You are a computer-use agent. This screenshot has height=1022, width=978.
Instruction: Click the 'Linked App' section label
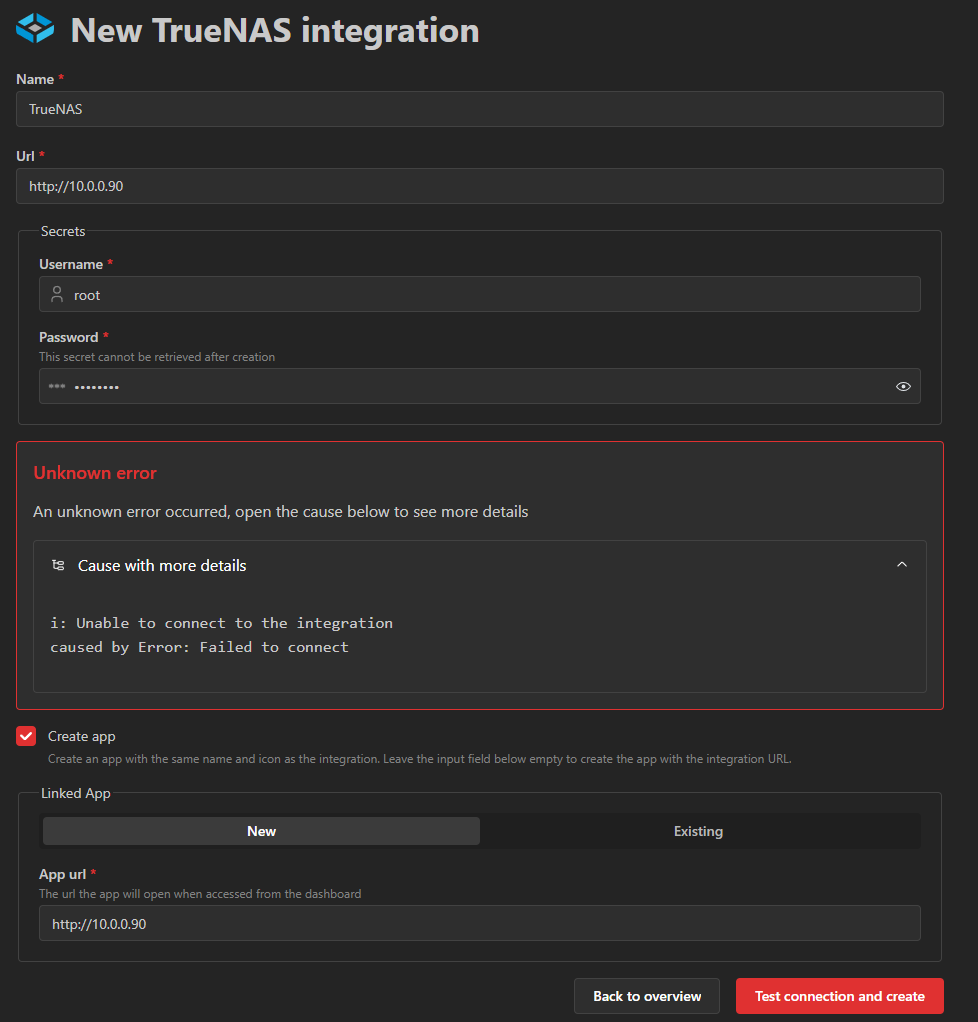76,793
